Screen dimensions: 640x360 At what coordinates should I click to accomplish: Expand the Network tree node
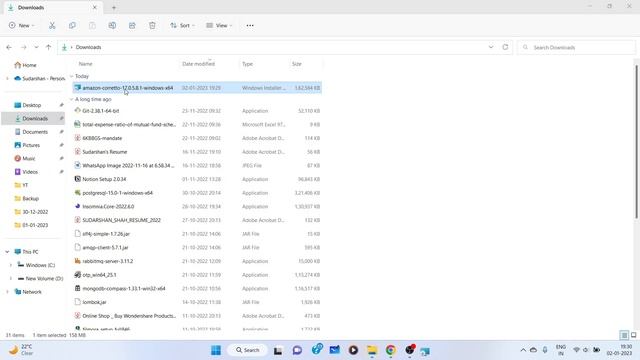coord(7,292)
